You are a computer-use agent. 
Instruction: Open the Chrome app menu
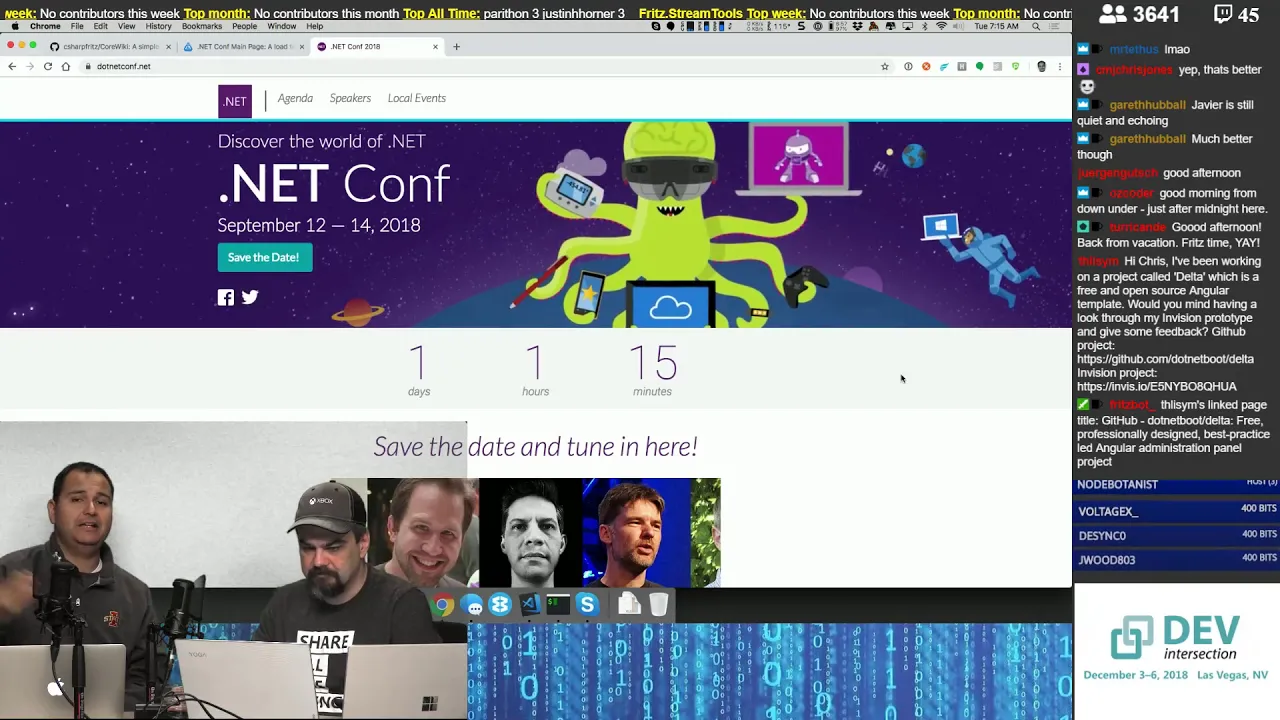45,26
